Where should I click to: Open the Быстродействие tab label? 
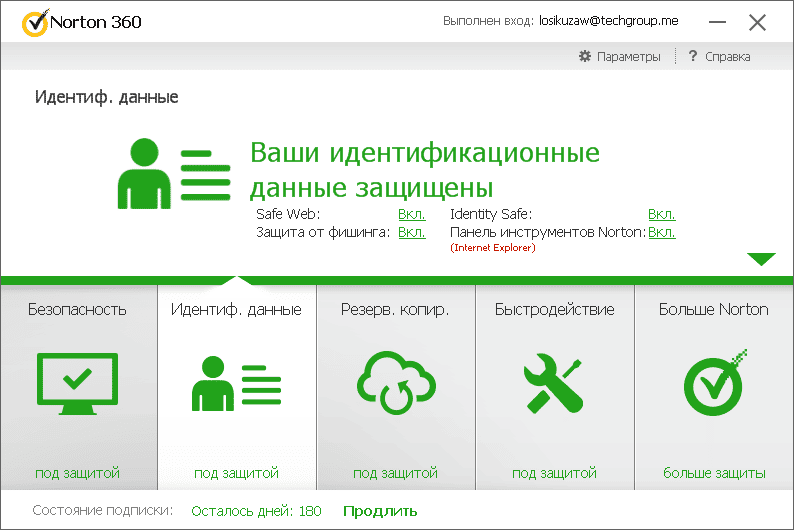coord(554,309)
